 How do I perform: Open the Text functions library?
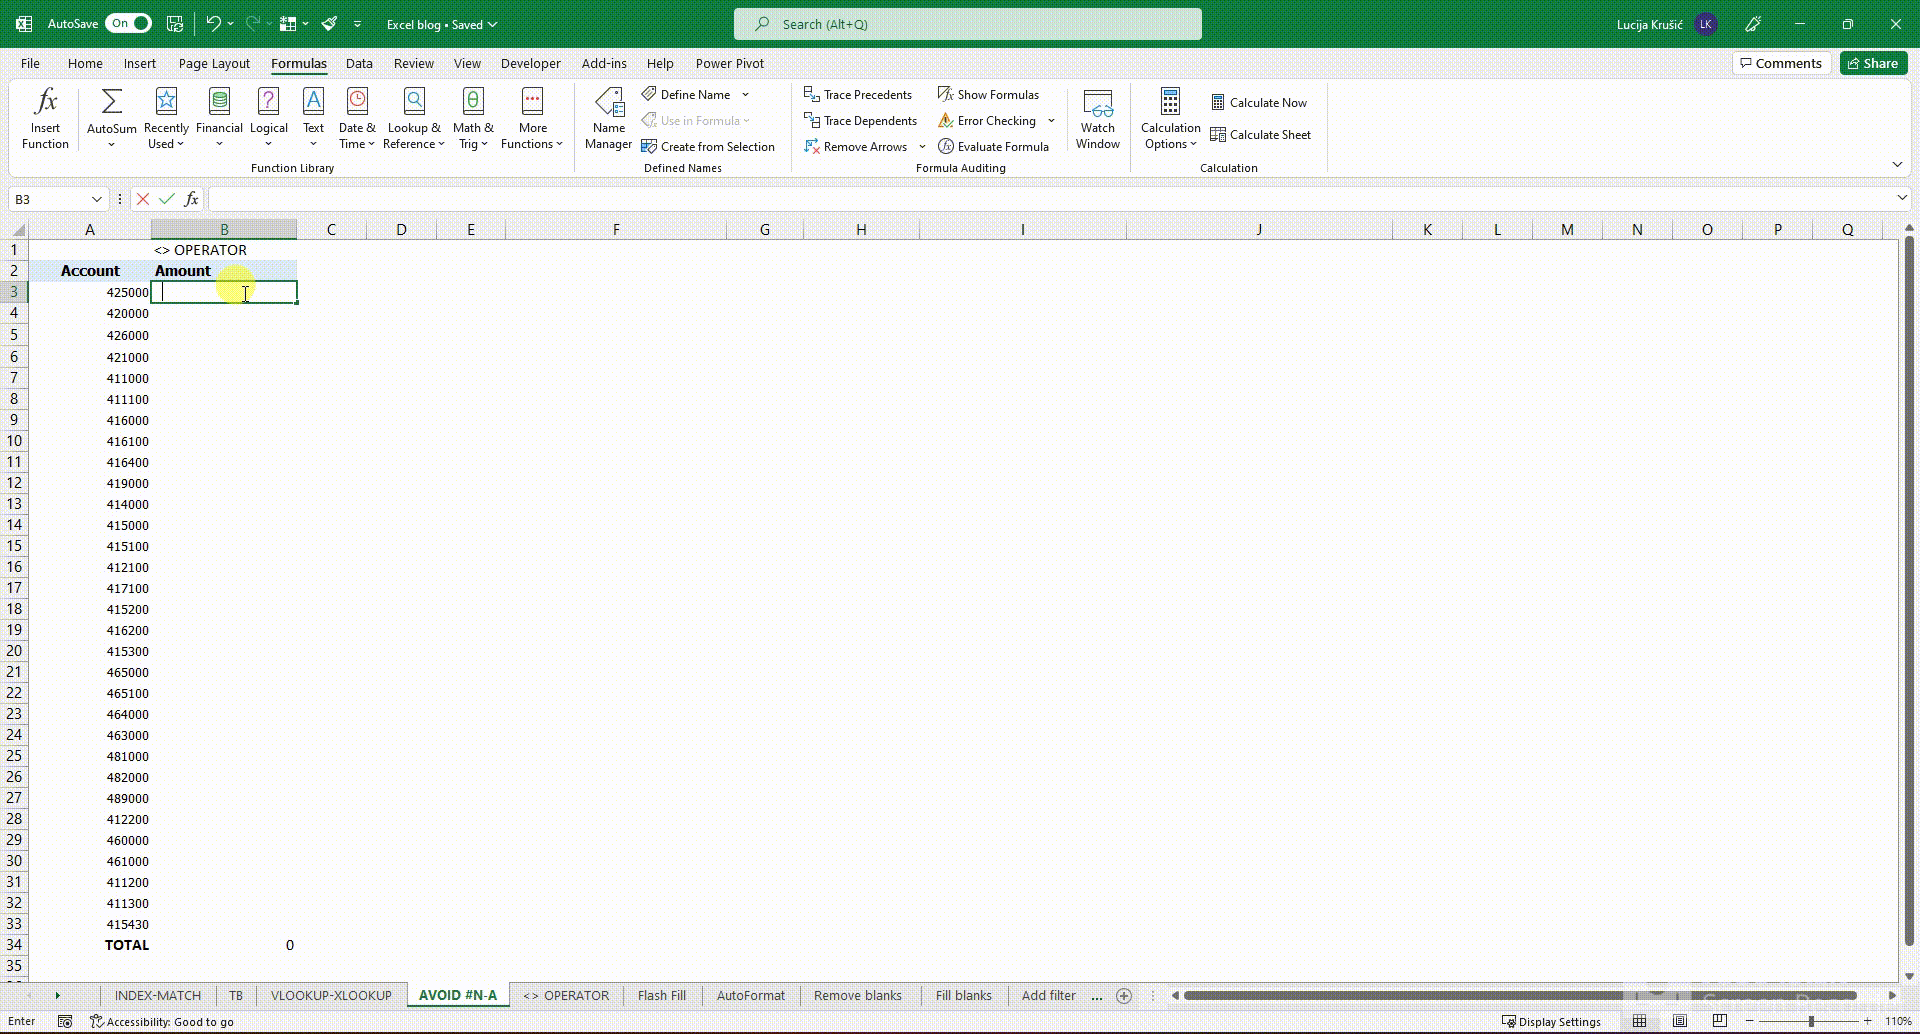[313, 118]
